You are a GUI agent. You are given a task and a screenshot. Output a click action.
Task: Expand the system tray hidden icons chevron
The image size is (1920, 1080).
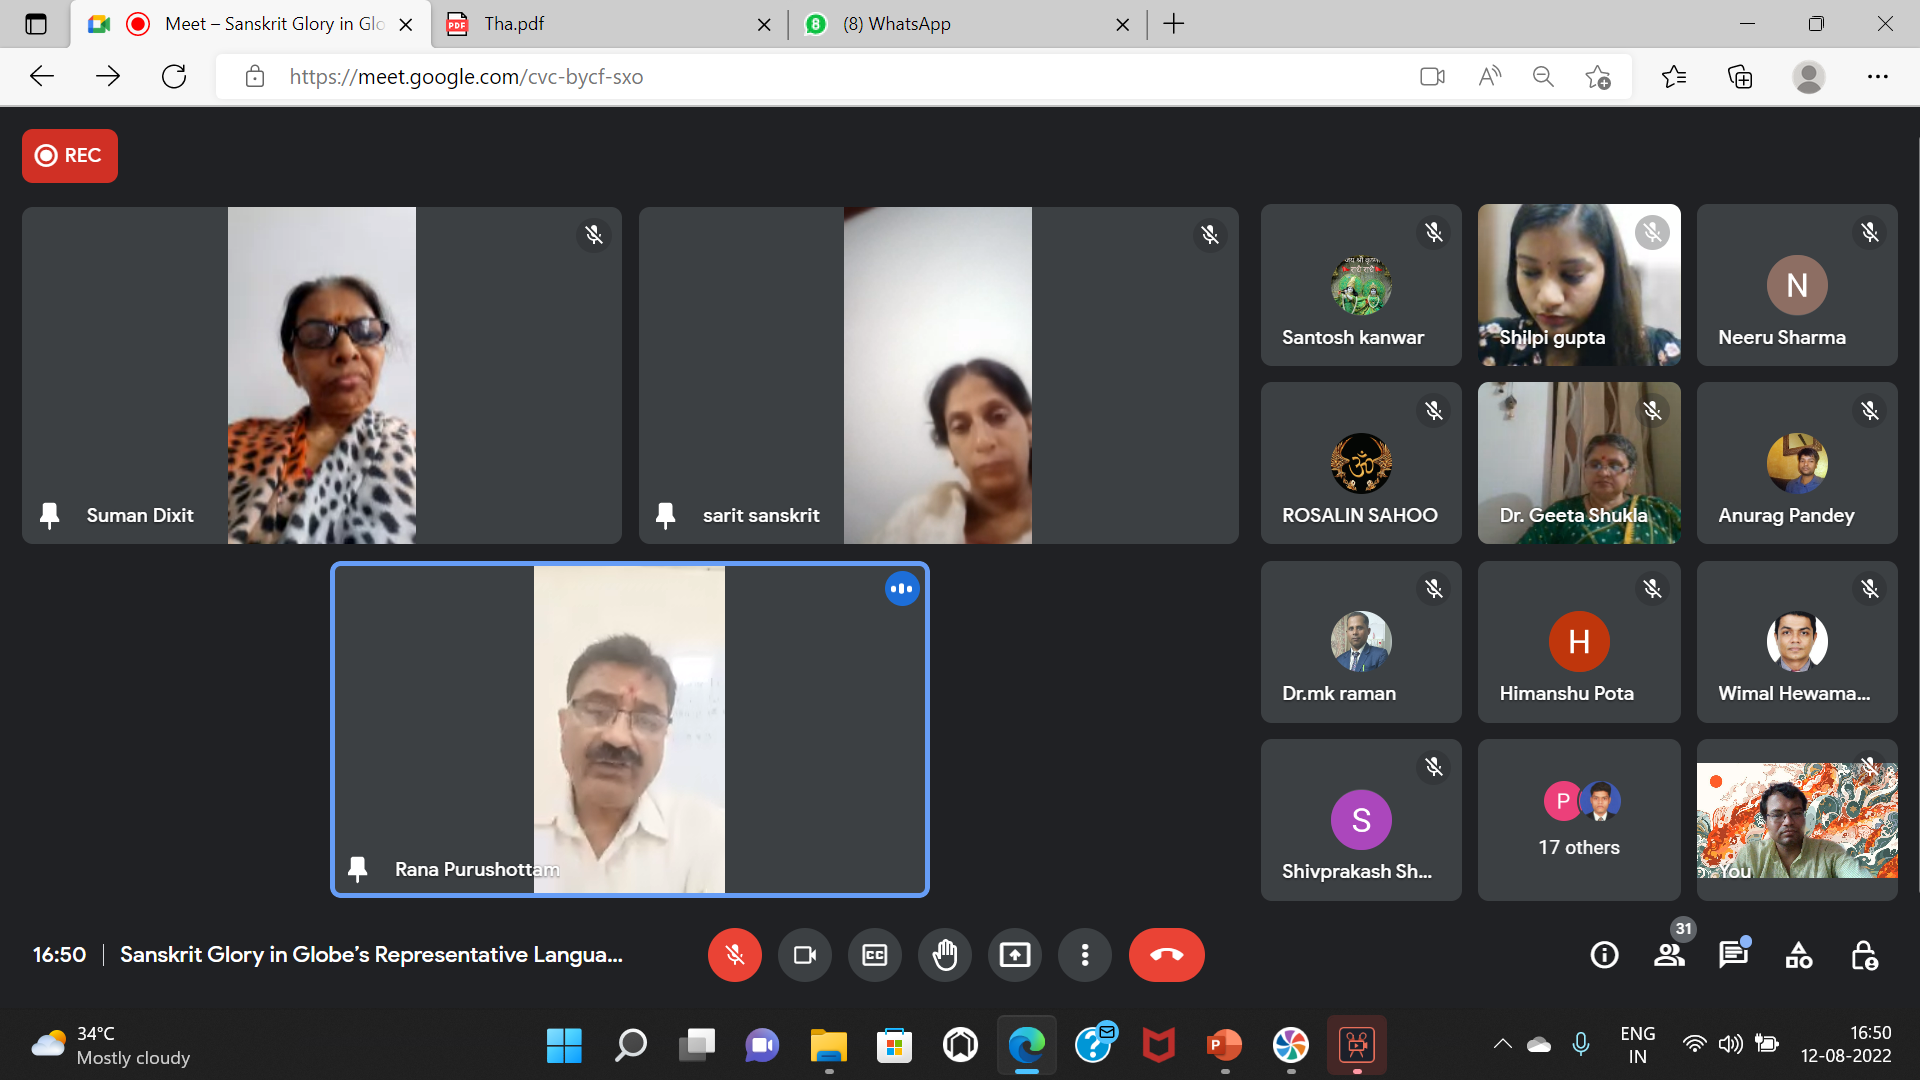(x=1502, y=1044)
